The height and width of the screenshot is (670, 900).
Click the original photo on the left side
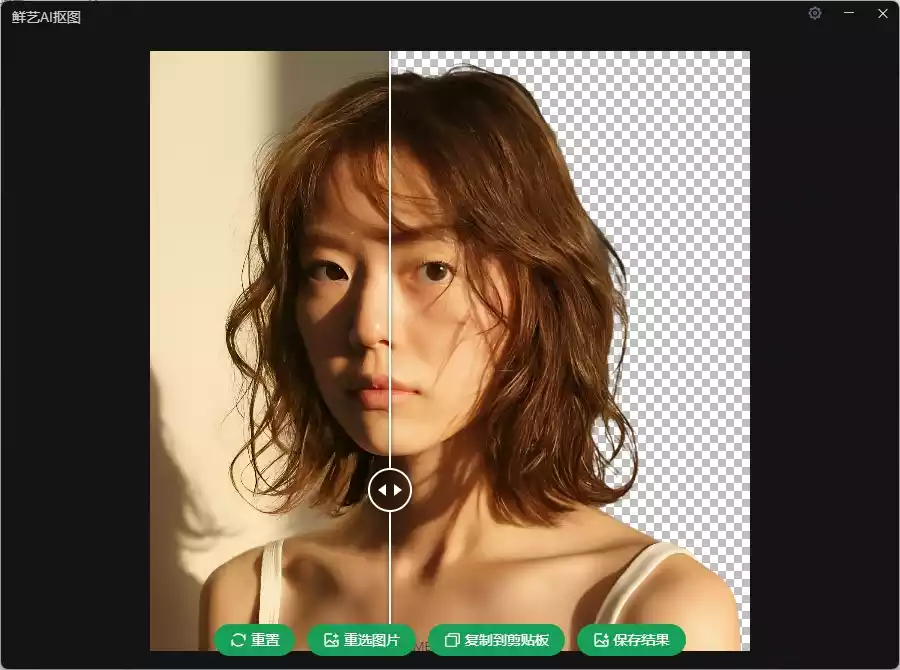[230, 300]
